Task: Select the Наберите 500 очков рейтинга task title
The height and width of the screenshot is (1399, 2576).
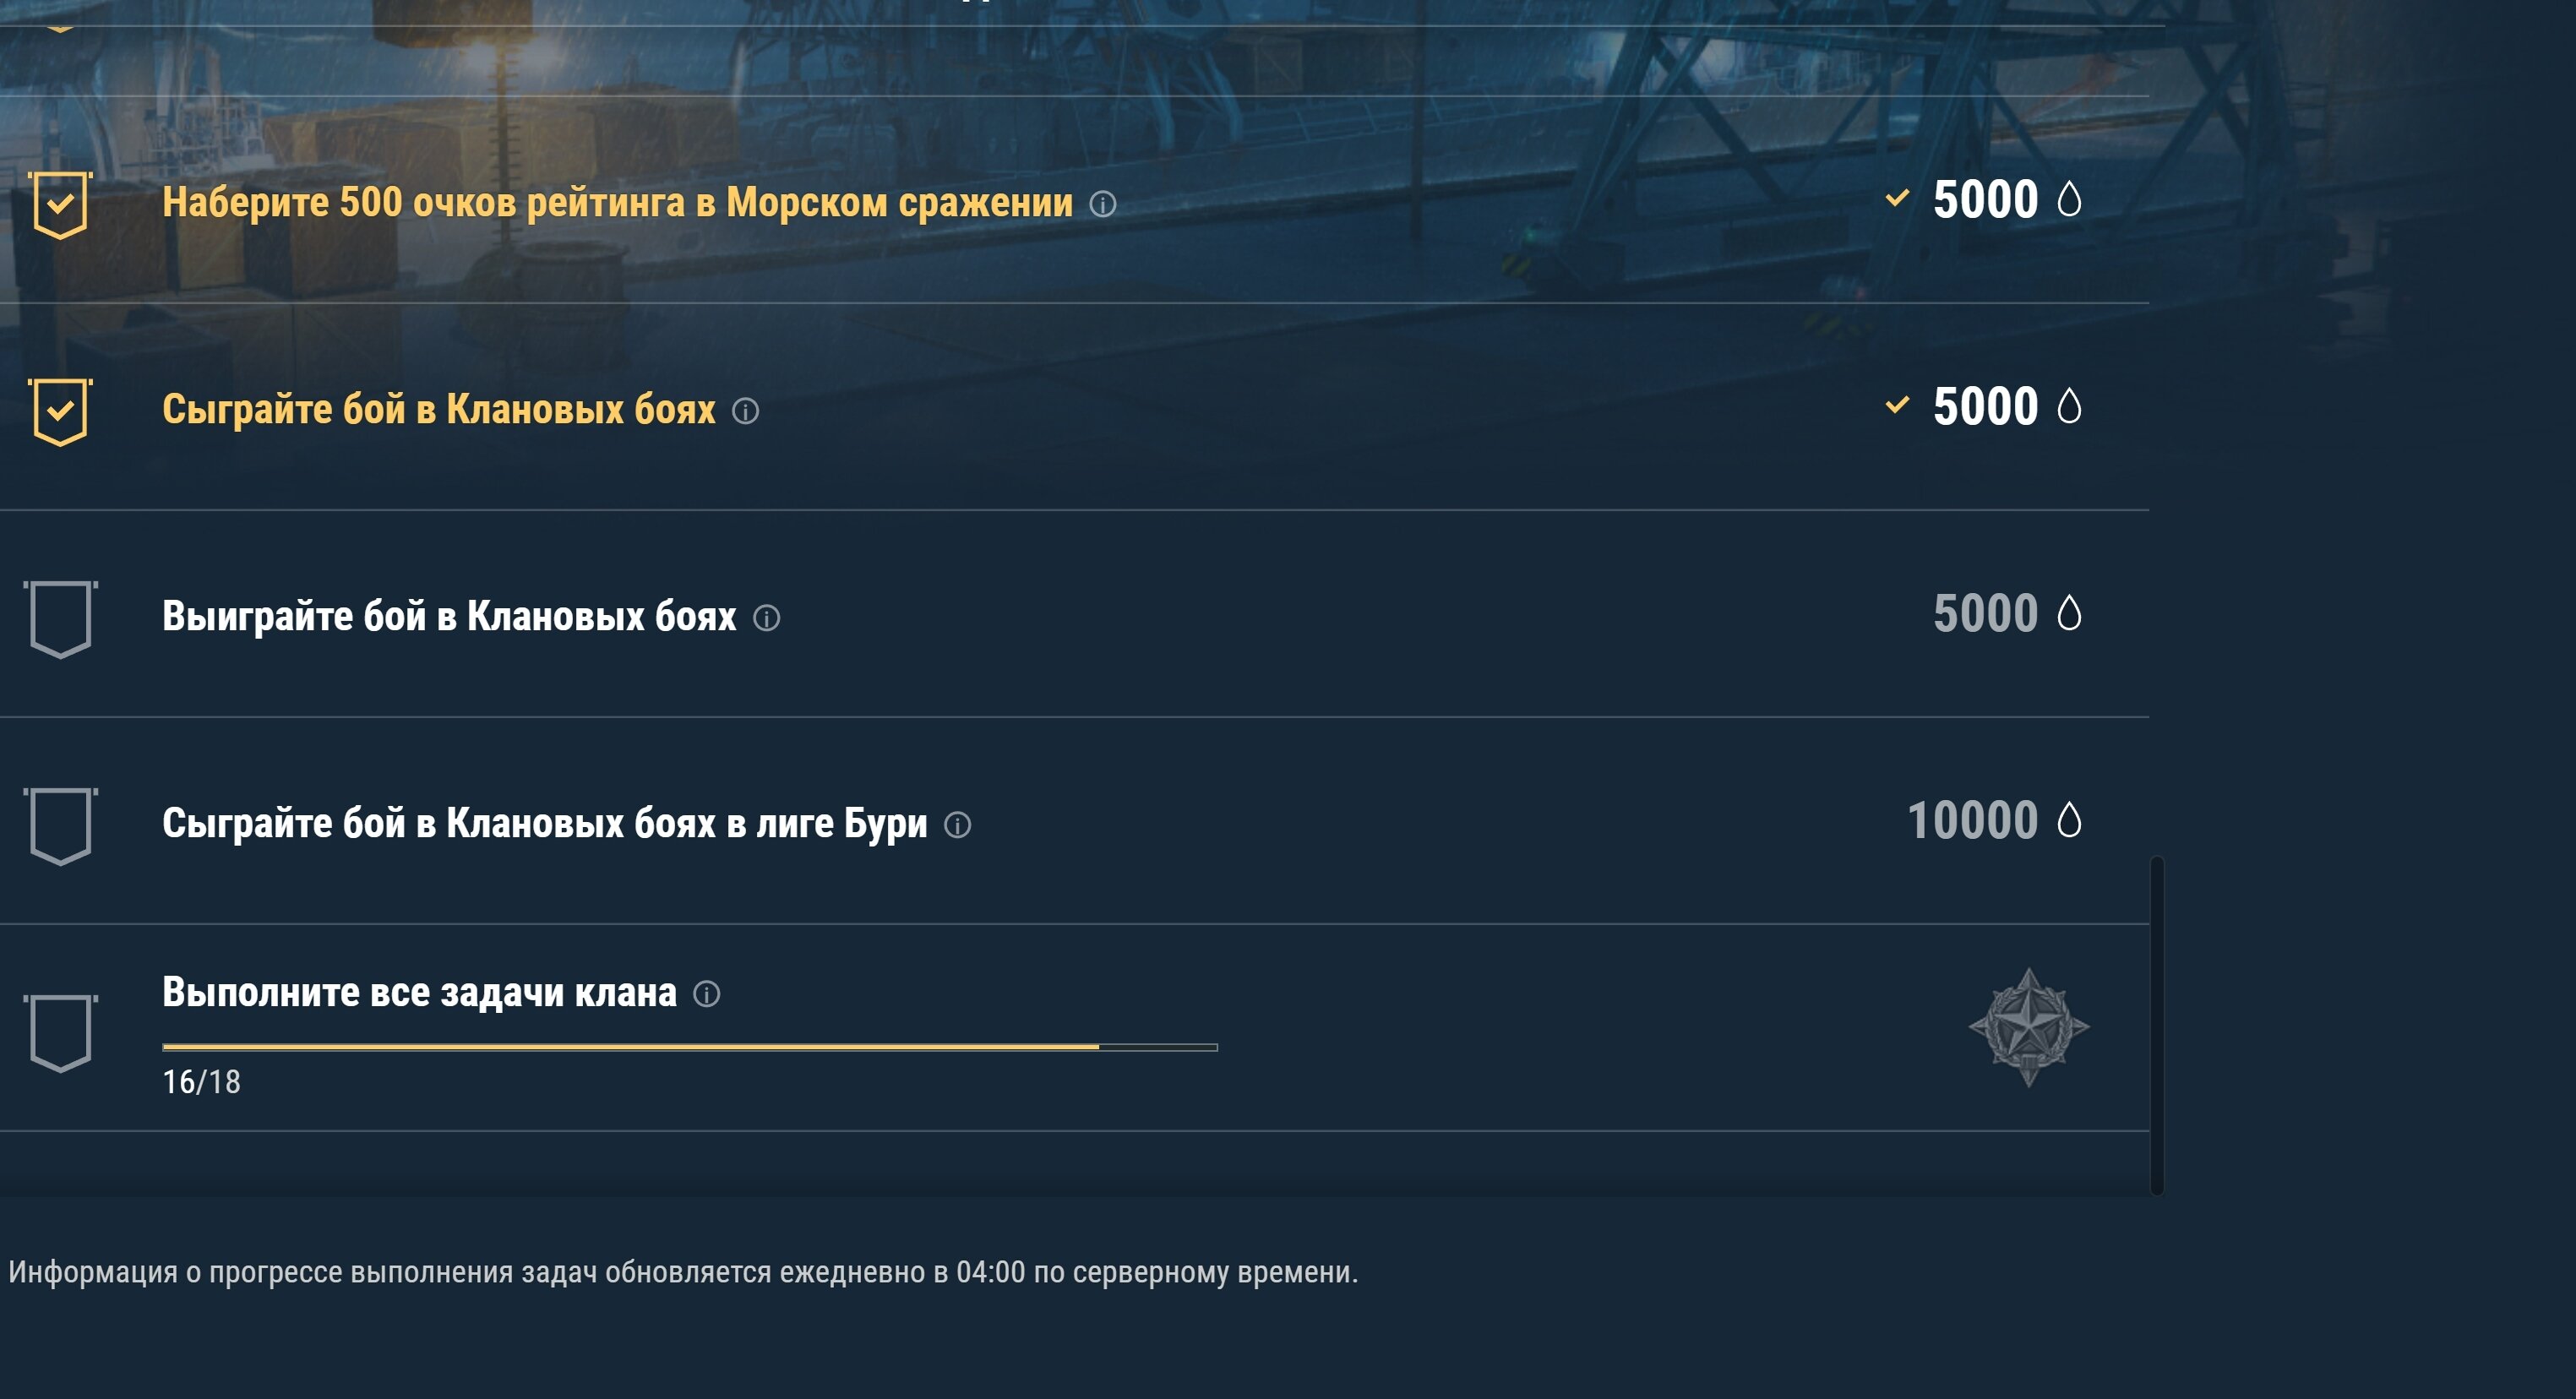Action: point(617,203)
